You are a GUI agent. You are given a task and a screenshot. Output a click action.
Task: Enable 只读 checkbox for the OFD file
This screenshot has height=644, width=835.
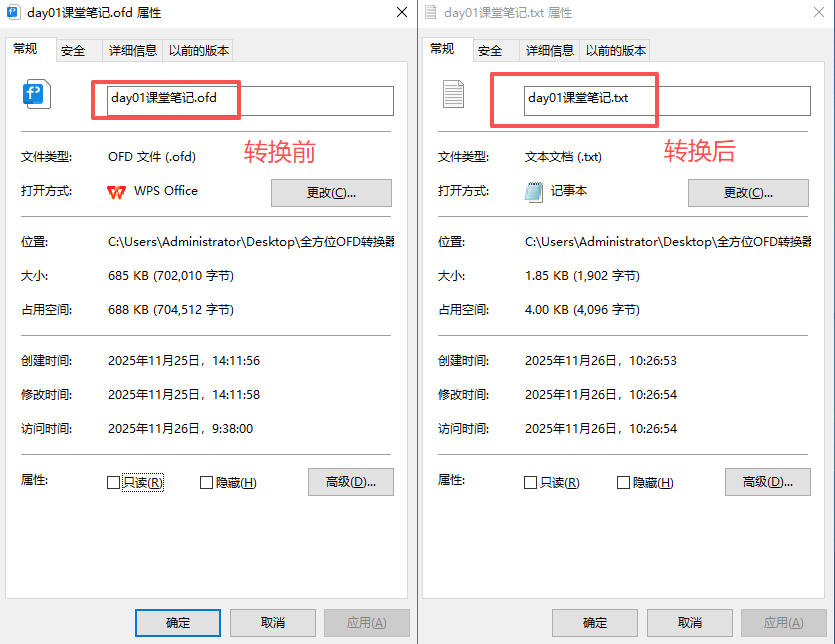coord(113,483)
